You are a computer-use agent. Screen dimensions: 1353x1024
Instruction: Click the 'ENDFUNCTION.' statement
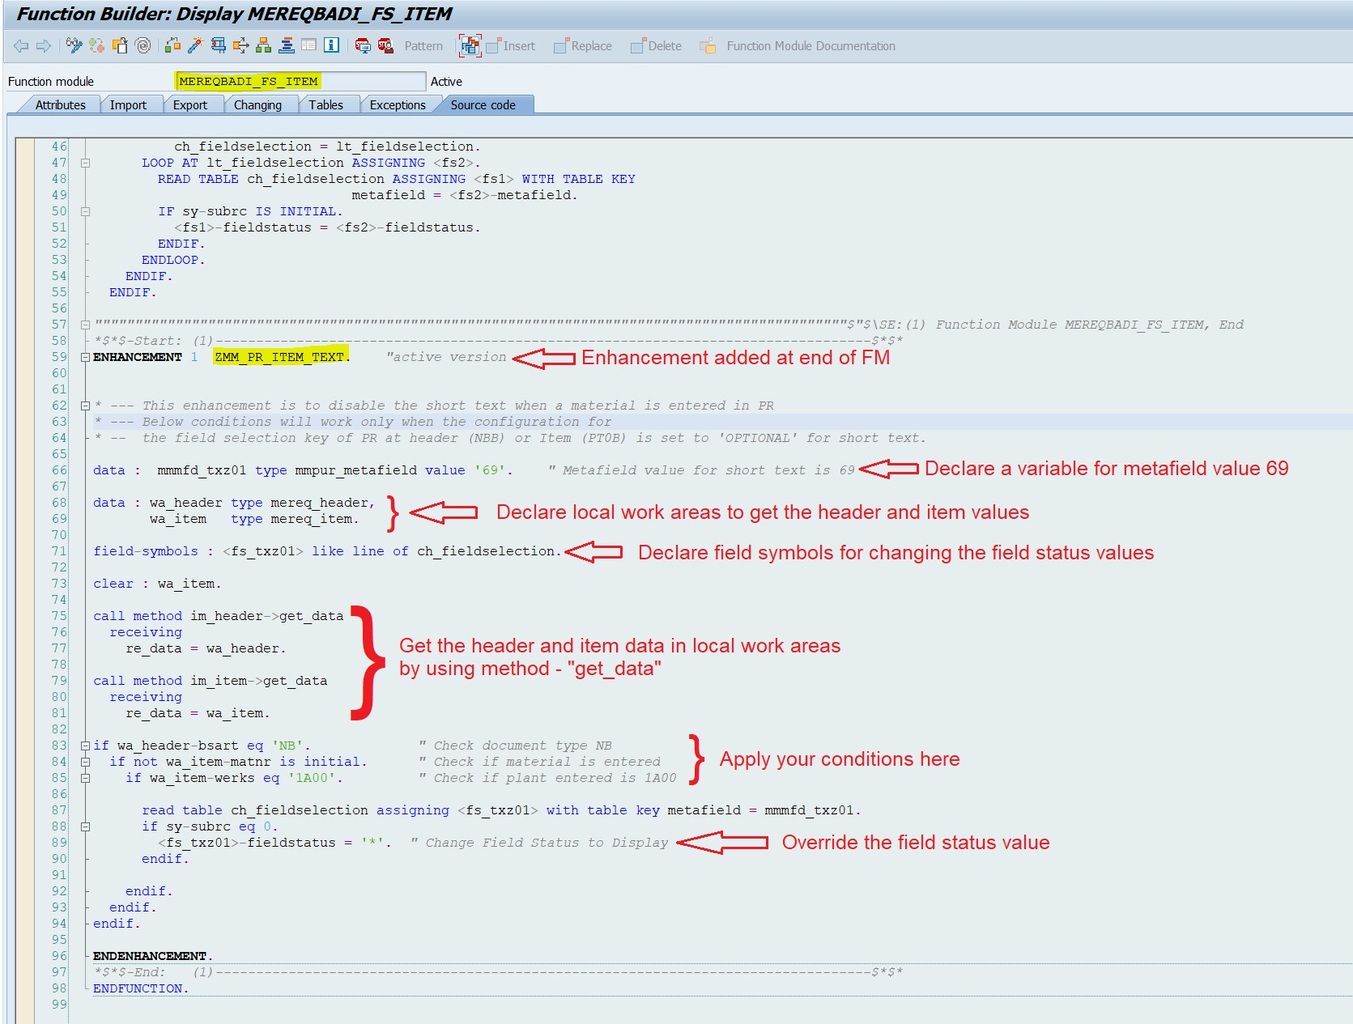click(x=141, y=988)
